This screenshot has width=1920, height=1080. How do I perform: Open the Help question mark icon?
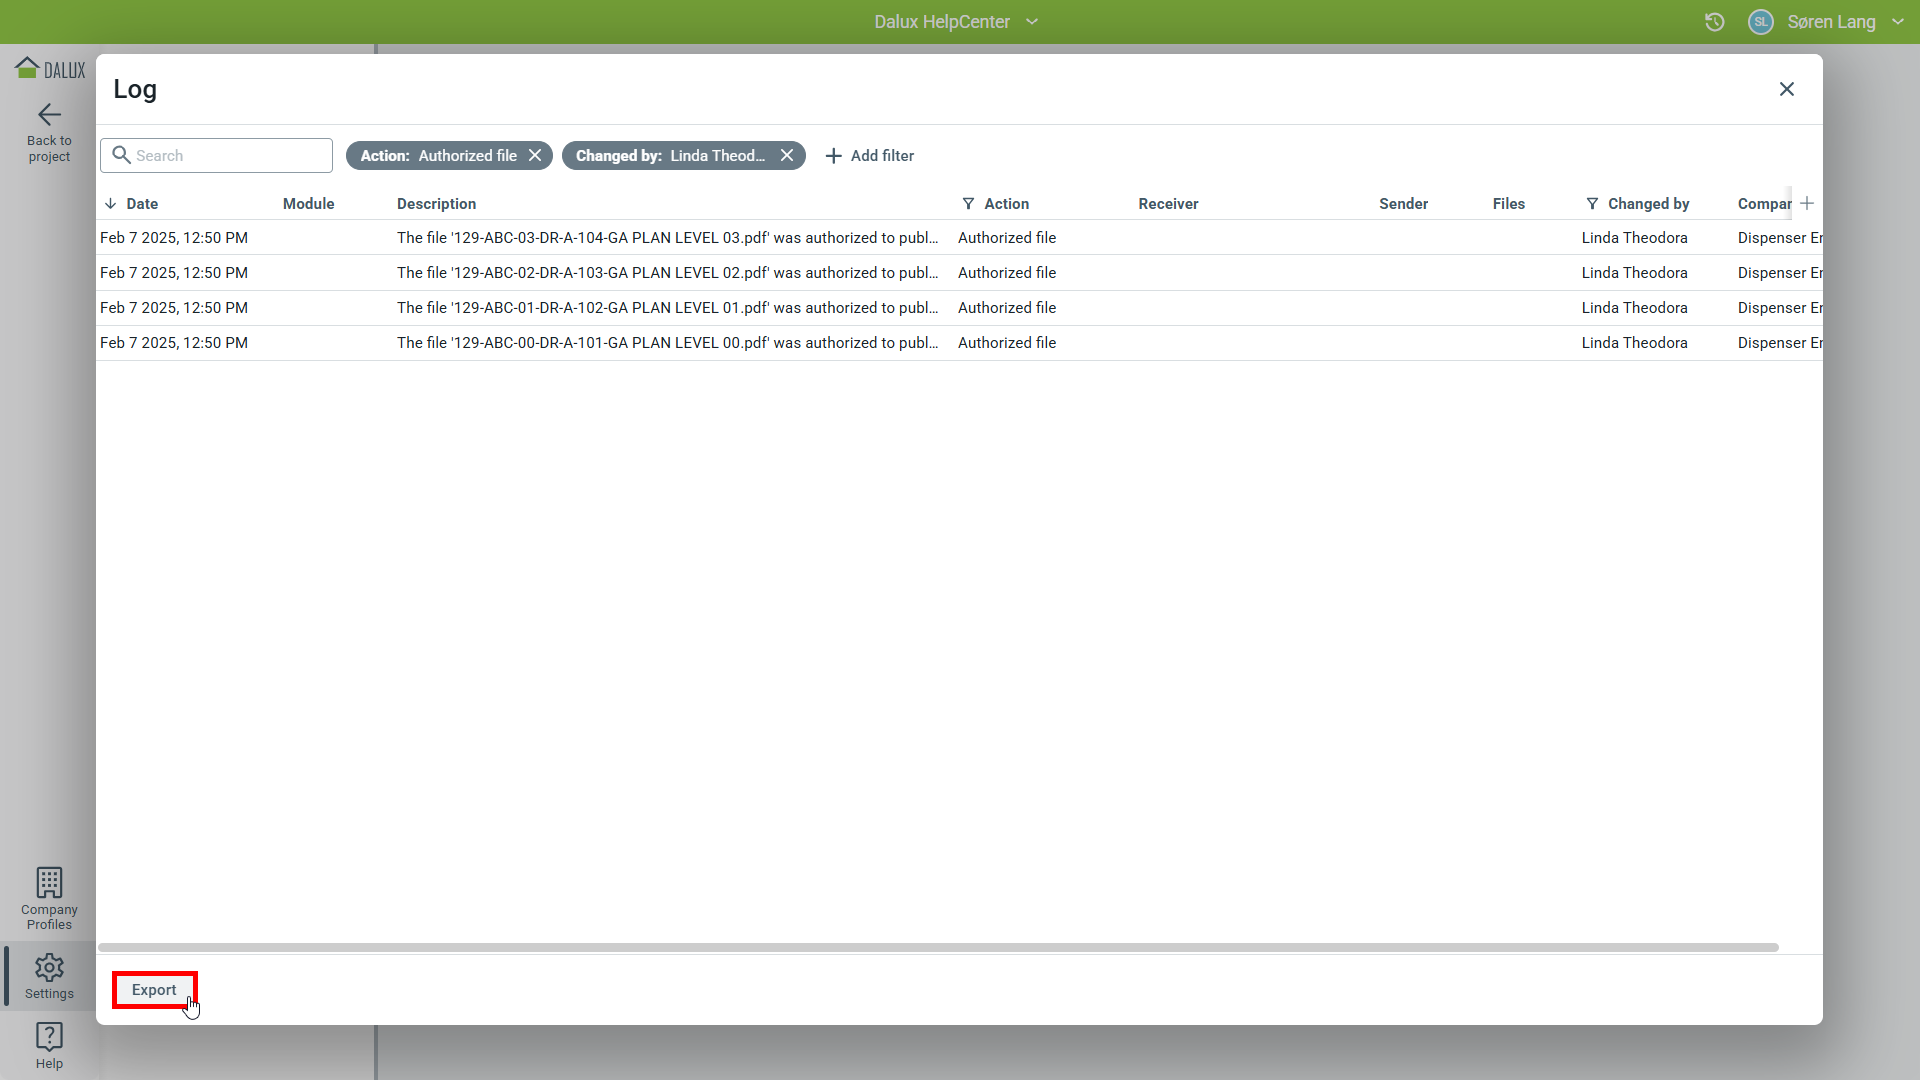49,1037
